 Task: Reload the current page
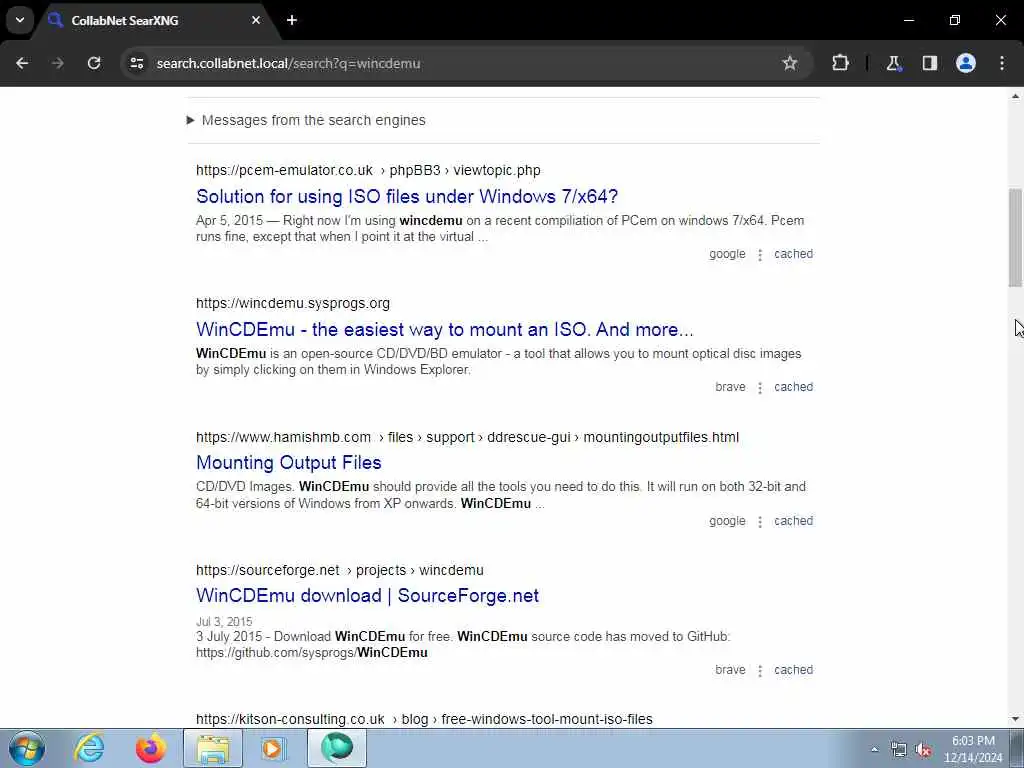pyautogui.click(x=94, y=63)
